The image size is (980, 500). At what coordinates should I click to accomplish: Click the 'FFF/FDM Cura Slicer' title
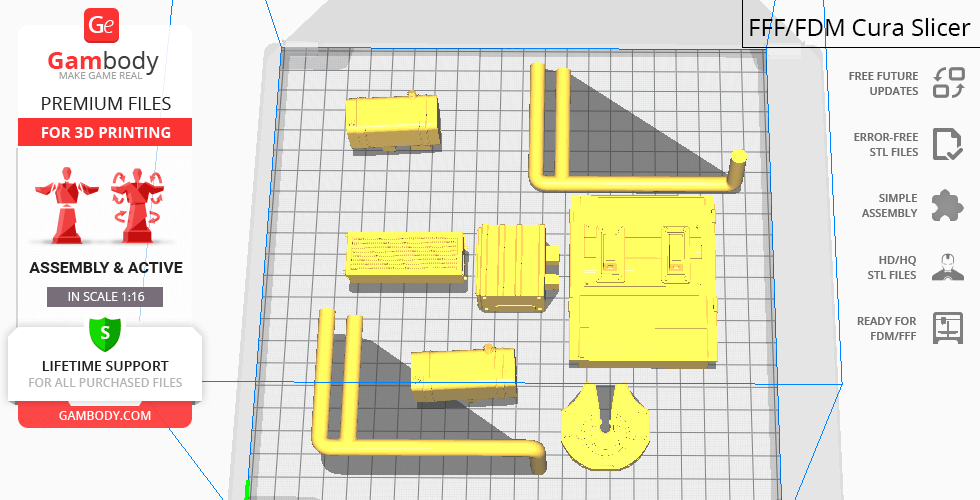pos(860,27)
